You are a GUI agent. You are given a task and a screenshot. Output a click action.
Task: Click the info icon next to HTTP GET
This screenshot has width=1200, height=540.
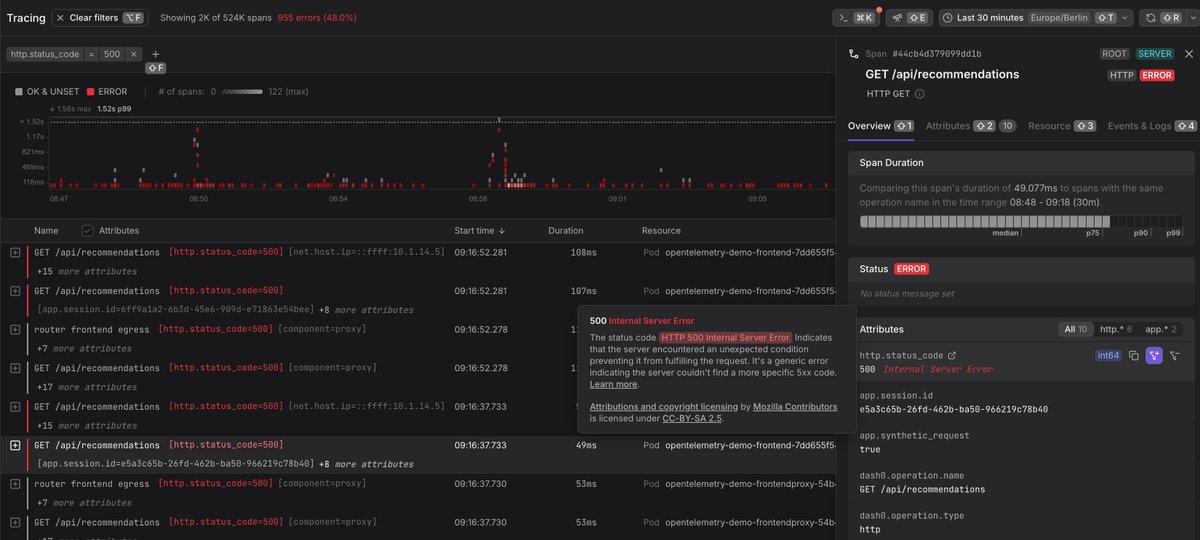(919, 94)
